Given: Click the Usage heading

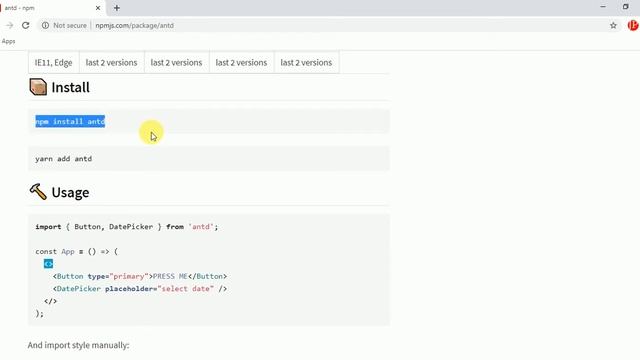Looking at the screenshot, I should tap(70, 192).
